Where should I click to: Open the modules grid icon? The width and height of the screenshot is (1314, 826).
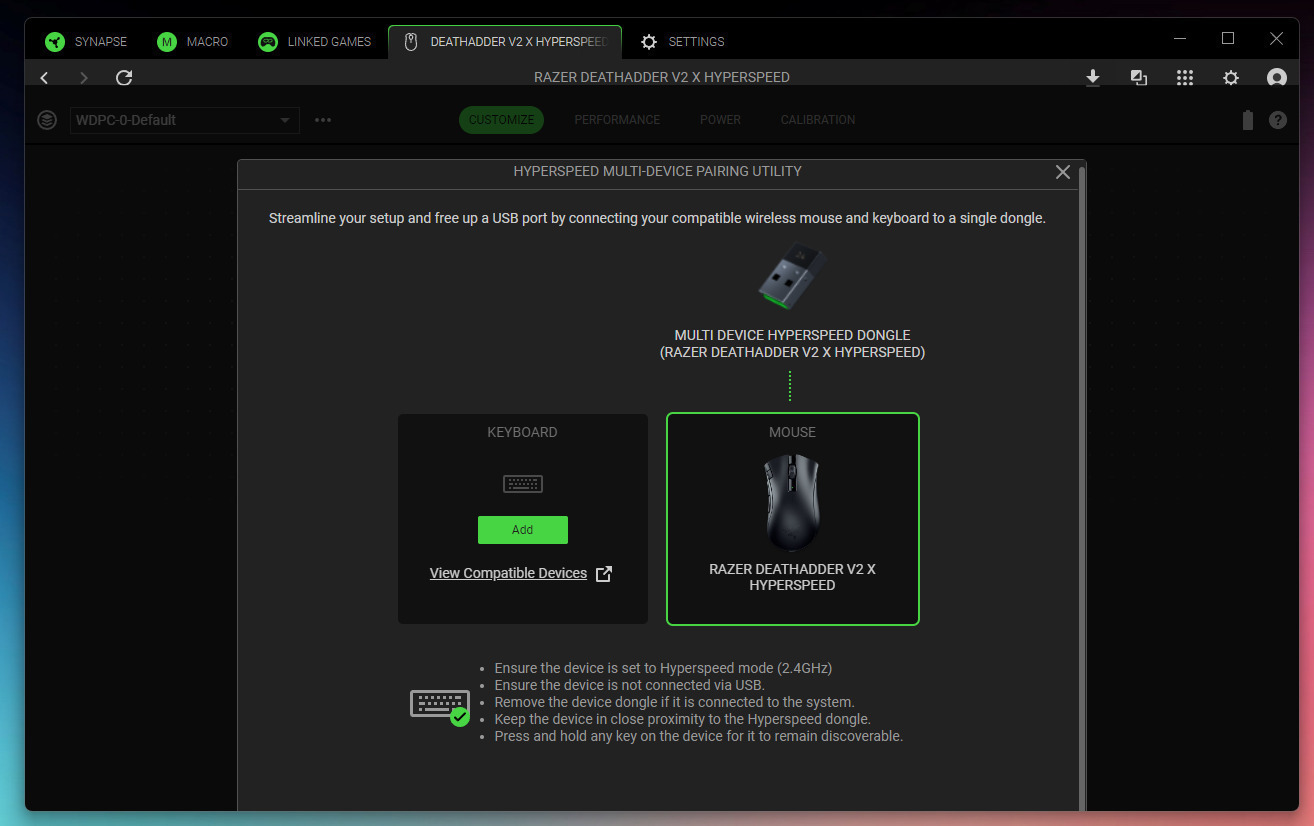pos(1185,78)
